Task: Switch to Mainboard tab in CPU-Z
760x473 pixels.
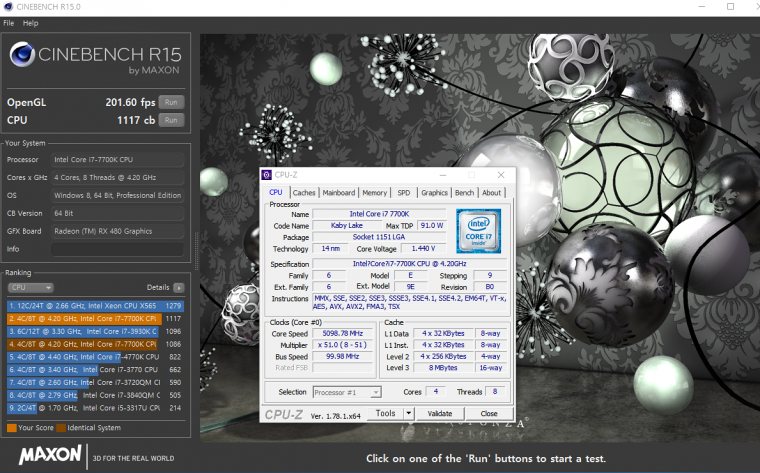Action: (x=339, y=193)
